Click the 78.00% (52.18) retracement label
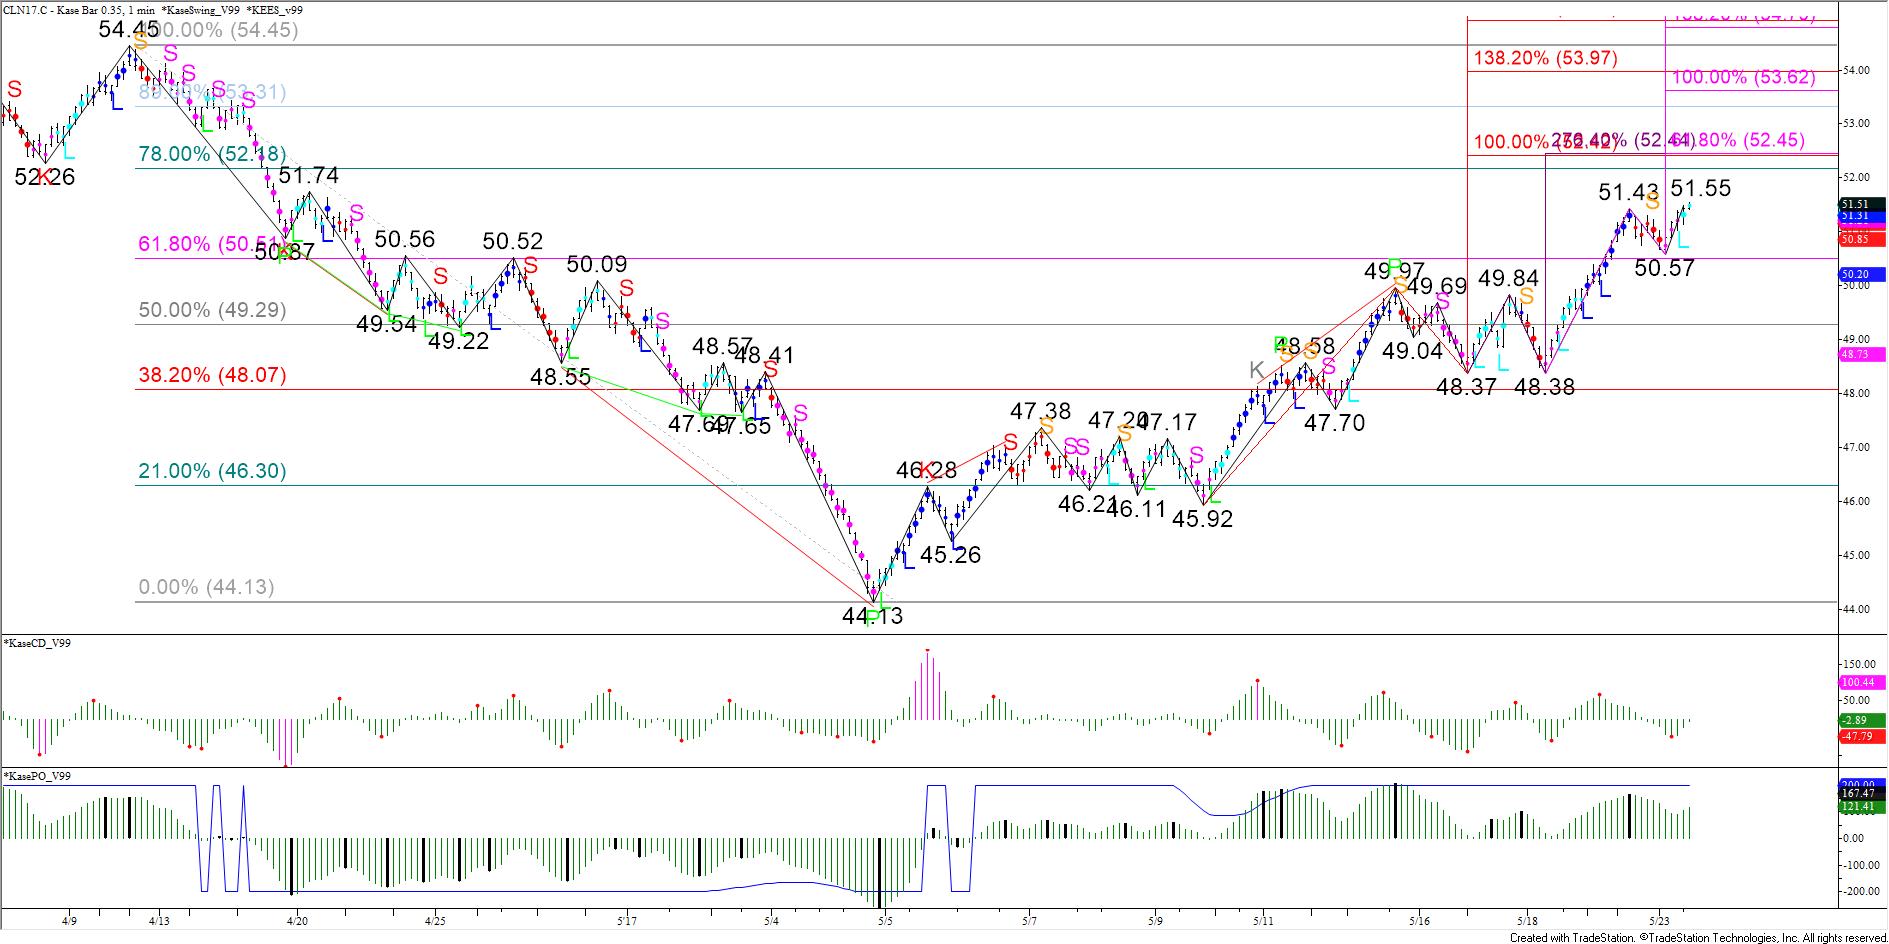The image size is (1889, 944). tap(211, 154)
